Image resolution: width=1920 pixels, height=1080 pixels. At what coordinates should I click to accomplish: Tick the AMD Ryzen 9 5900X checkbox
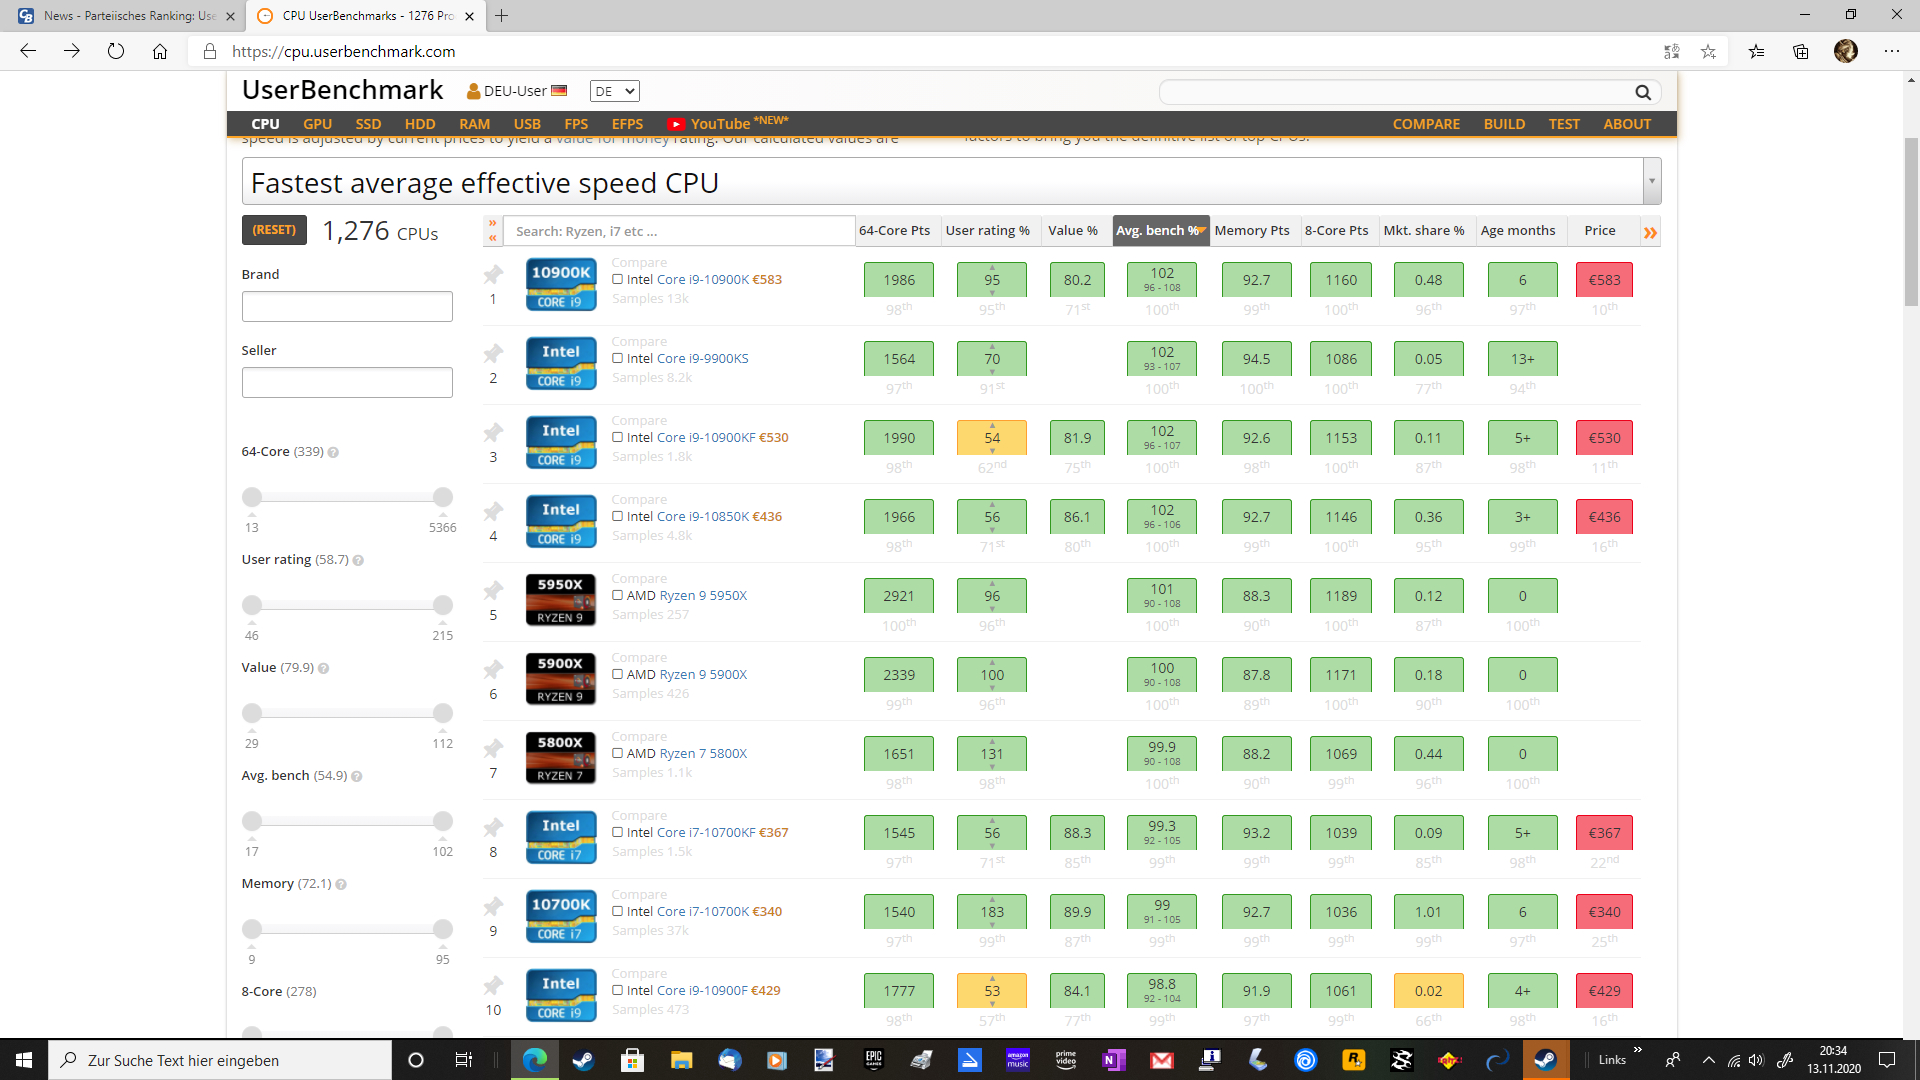point(618,674)
